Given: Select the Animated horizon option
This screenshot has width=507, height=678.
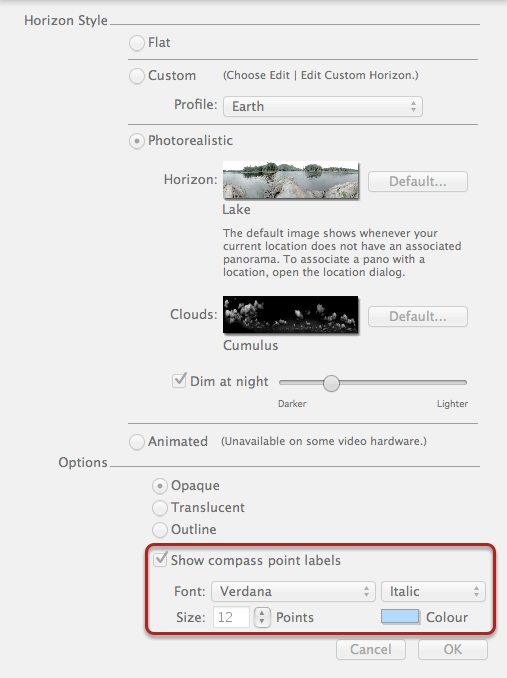Looking at the screenshot, I should [137, 442].
